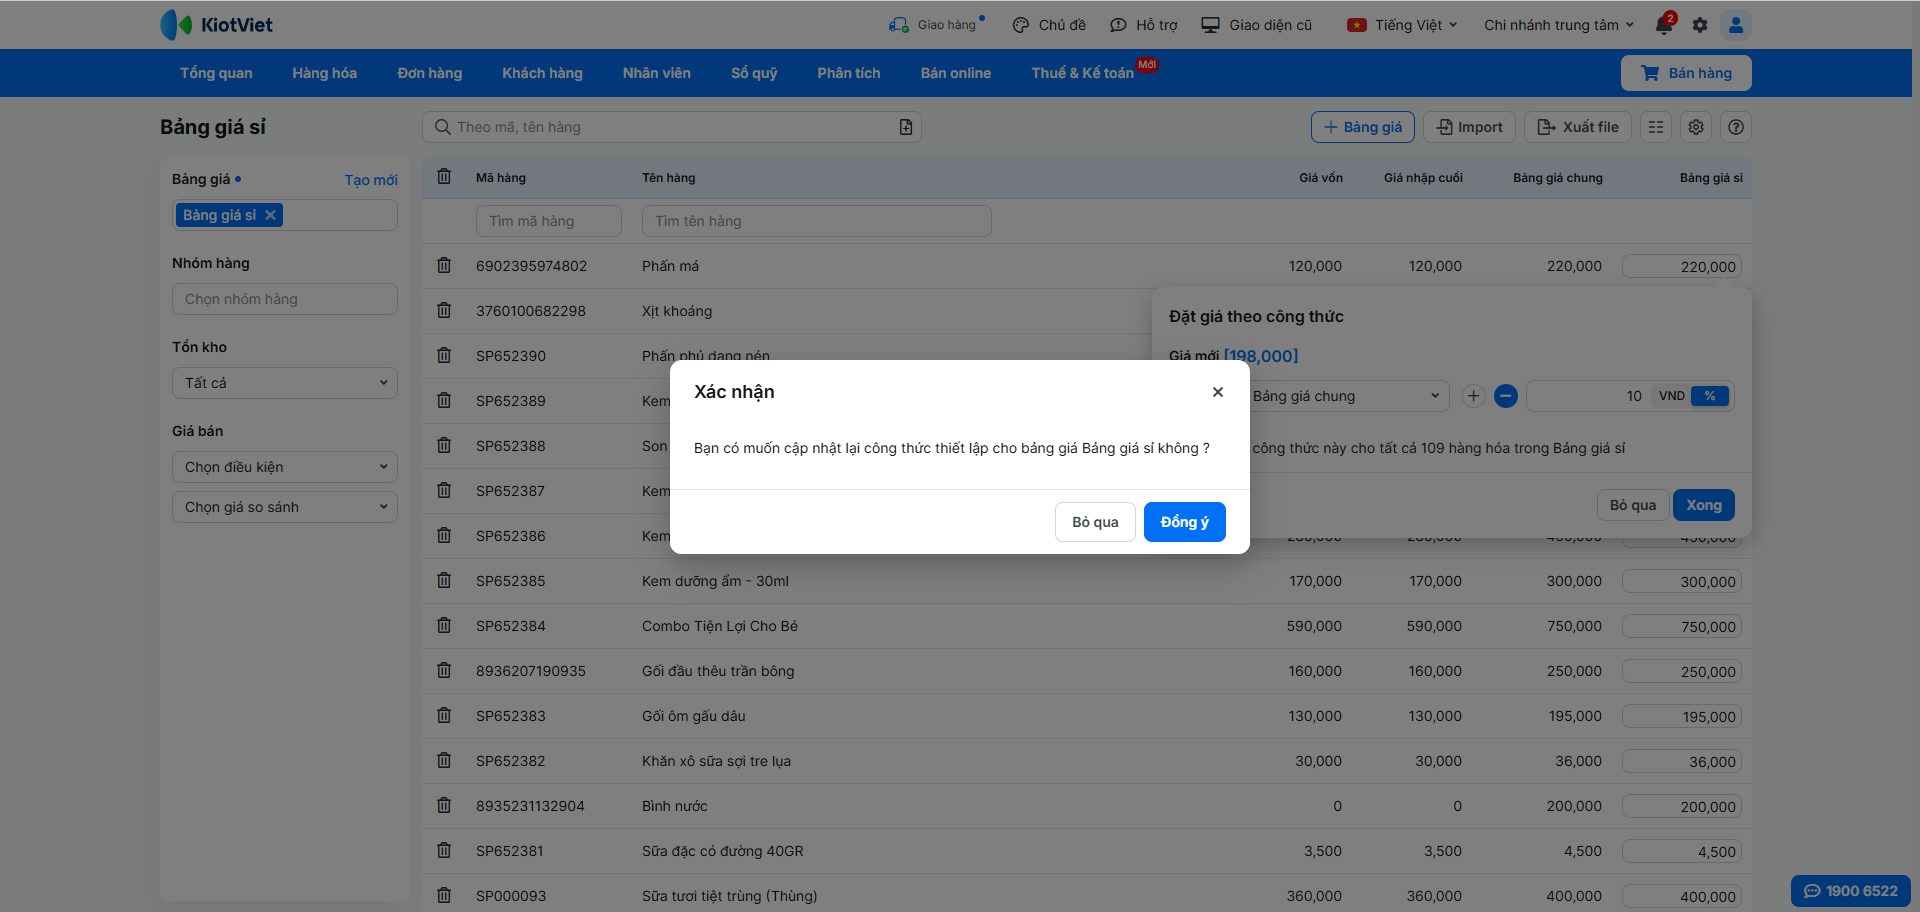Delete row SP652383 Gối ôm gấu dâu
The height and width of the screenshot is (912, 1920).
[444, 715]
